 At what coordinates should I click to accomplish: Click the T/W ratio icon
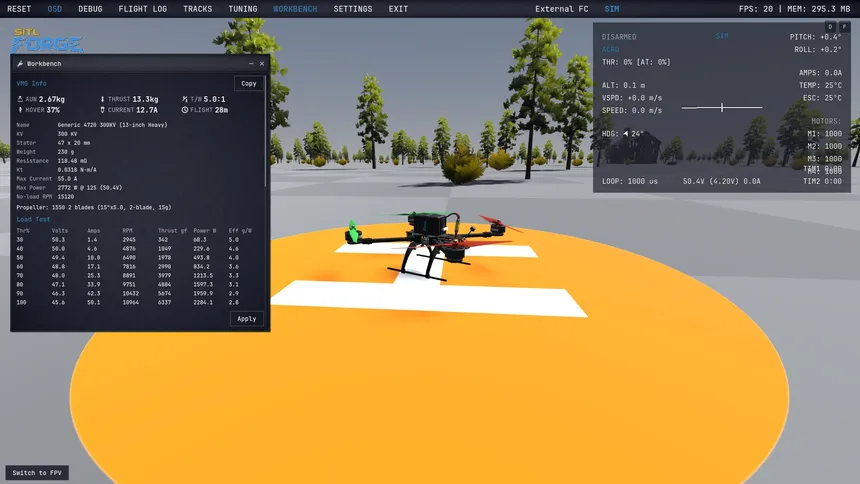[185, 99]
